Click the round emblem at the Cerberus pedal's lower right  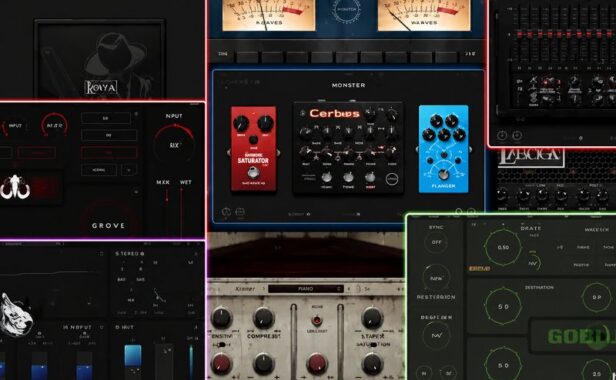(x=392, y=179)
